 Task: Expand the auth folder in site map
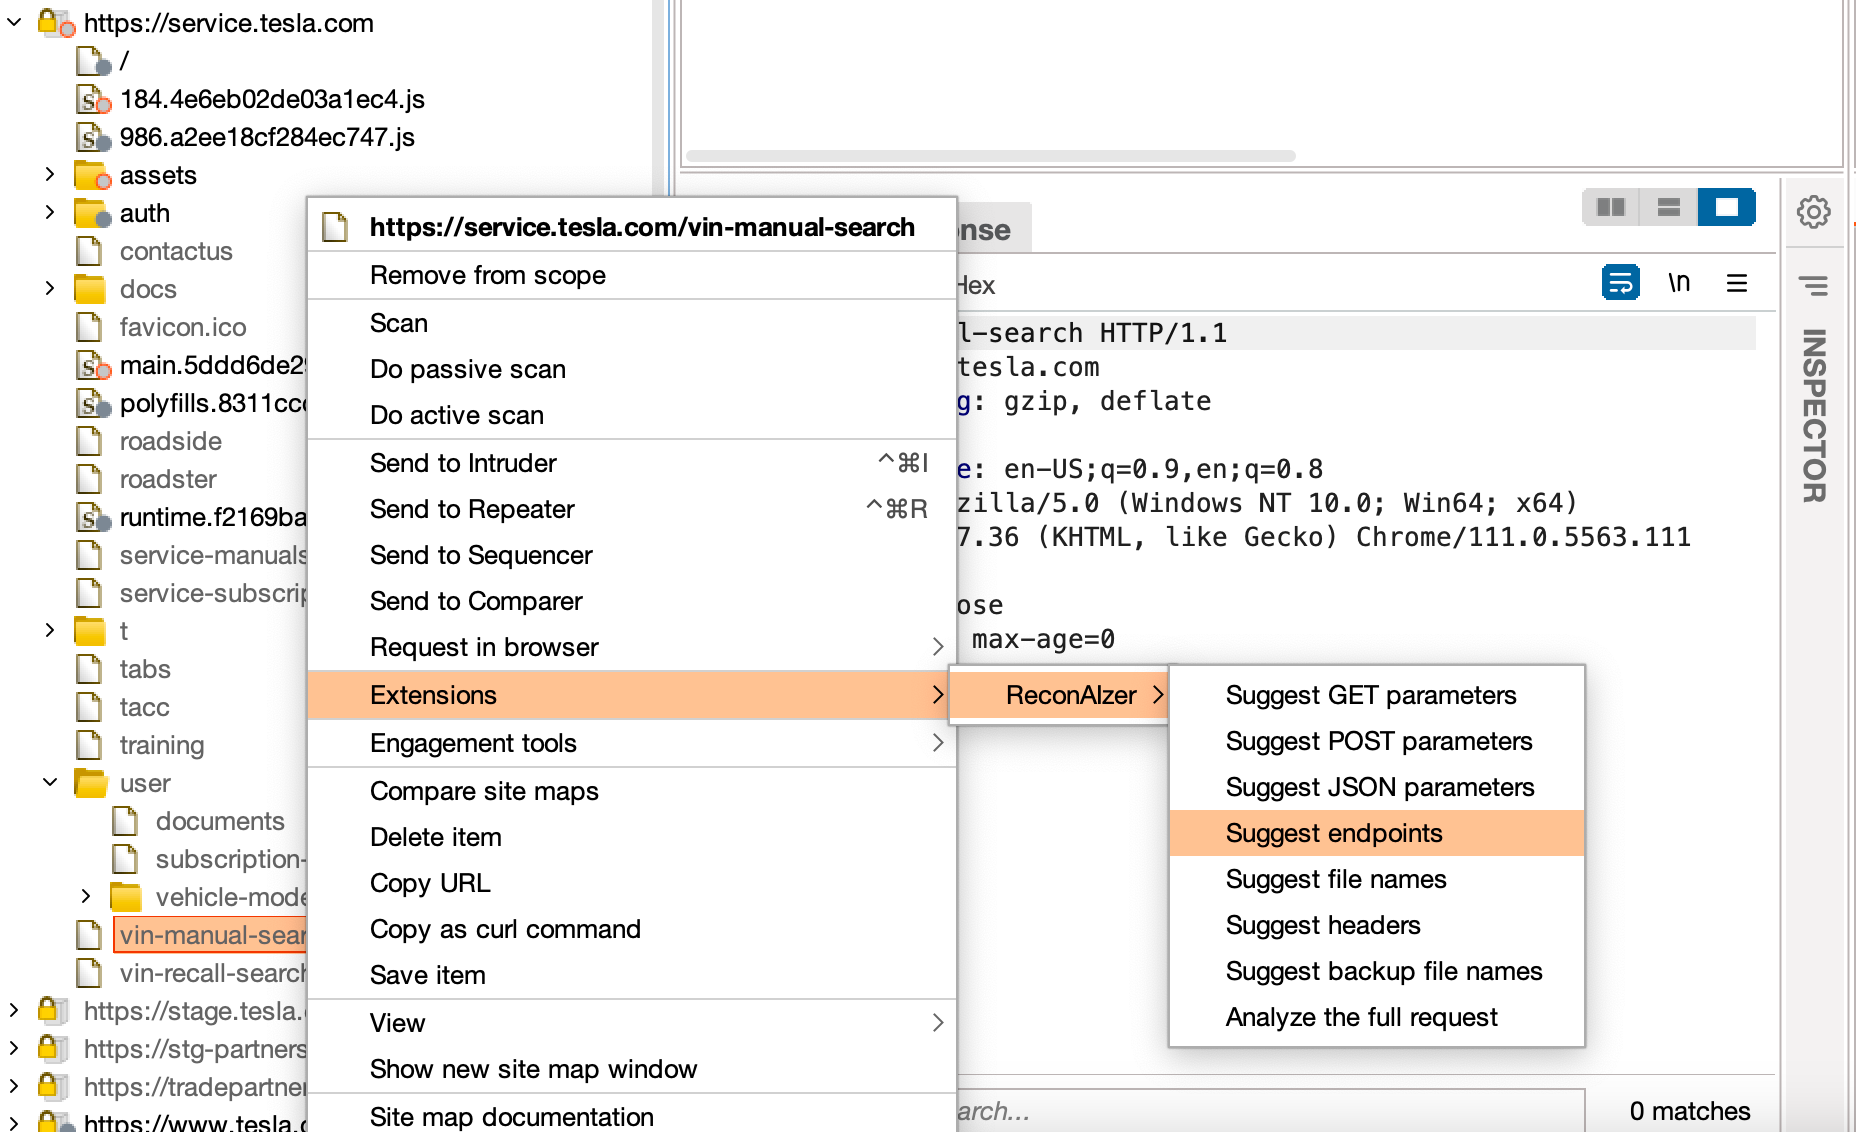50,213
